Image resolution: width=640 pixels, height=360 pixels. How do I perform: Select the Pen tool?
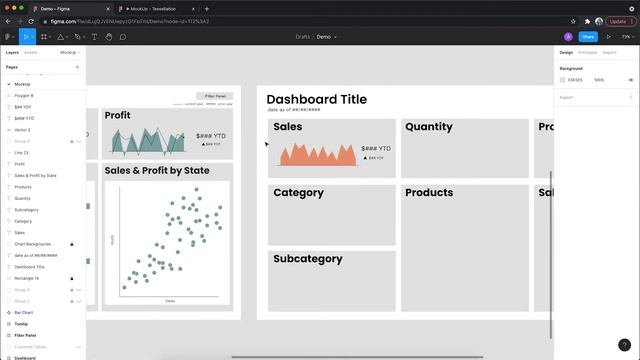77,37
